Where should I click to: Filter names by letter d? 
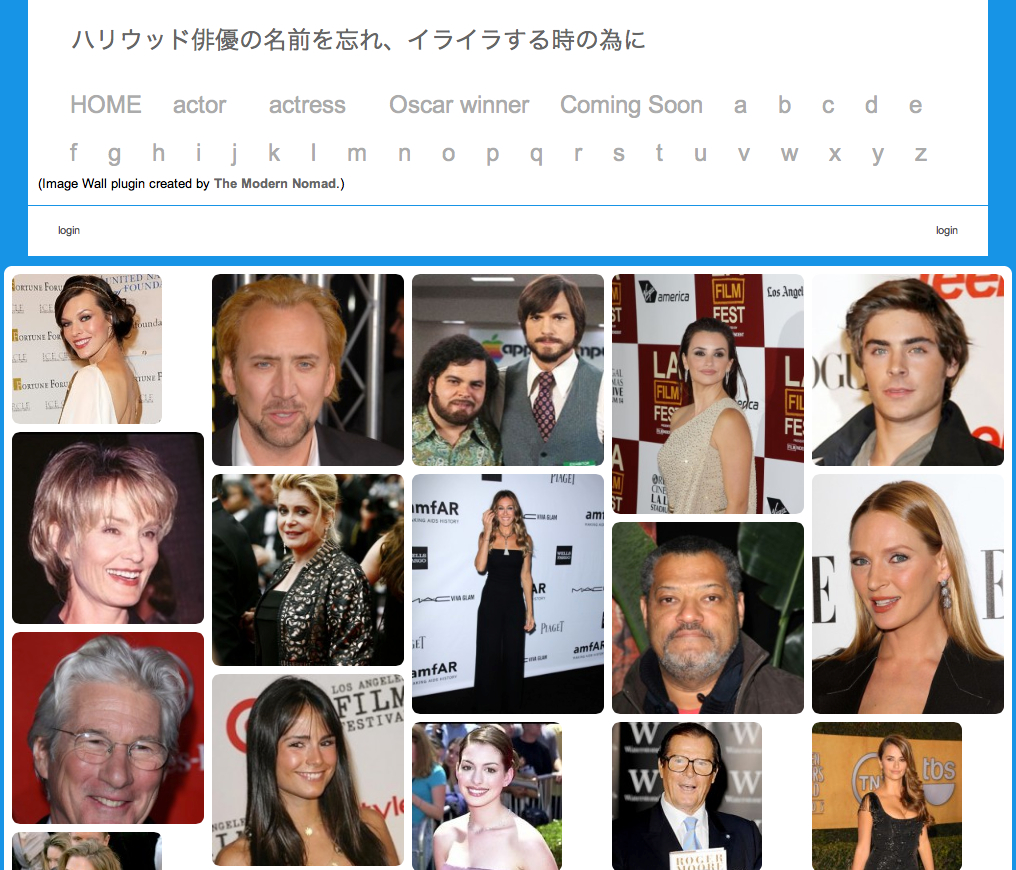tap(871, 105)
